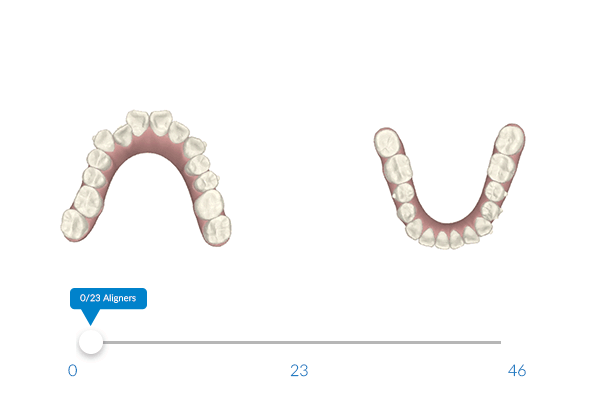Select the lower arch right rear molar
This screenshot has height=400, width=600.
point(510,139)
